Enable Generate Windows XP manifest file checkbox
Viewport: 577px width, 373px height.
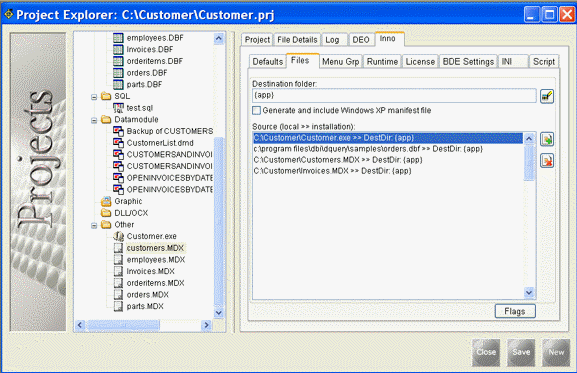(256, 110)
